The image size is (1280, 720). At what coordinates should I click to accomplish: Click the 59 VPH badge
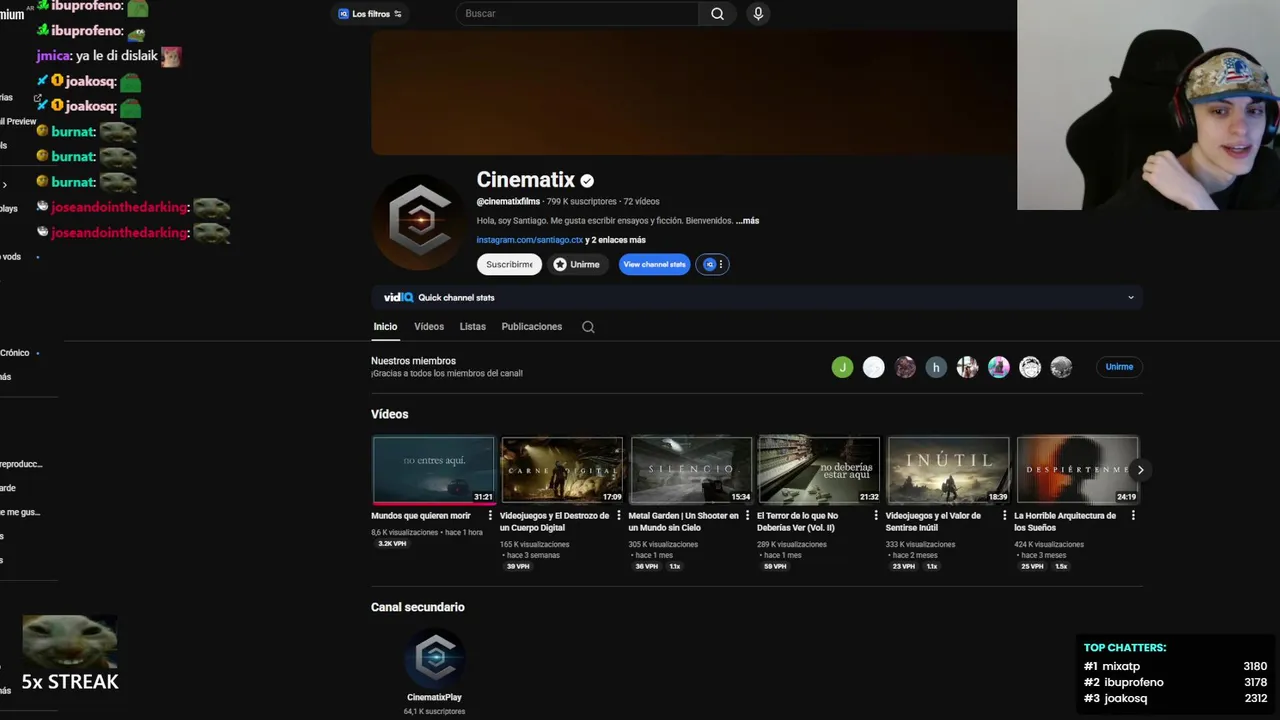point(775,566)
